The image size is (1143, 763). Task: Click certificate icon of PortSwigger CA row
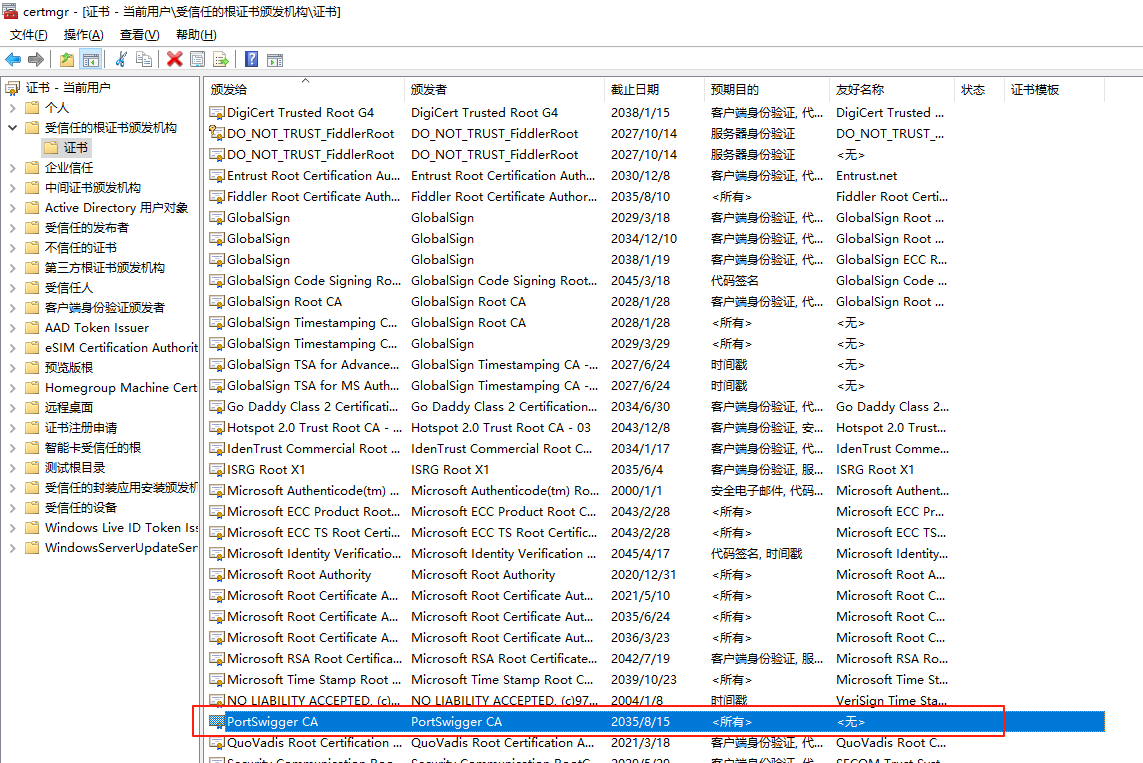click(x=216, y=722)
